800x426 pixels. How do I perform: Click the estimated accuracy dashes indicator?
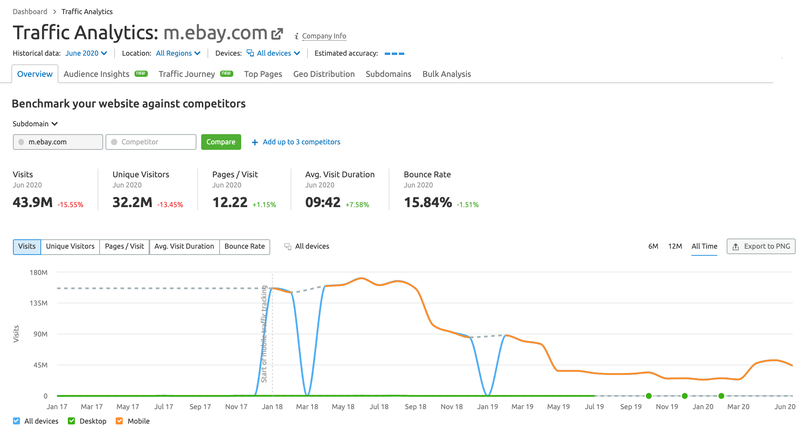coord(394,53)
